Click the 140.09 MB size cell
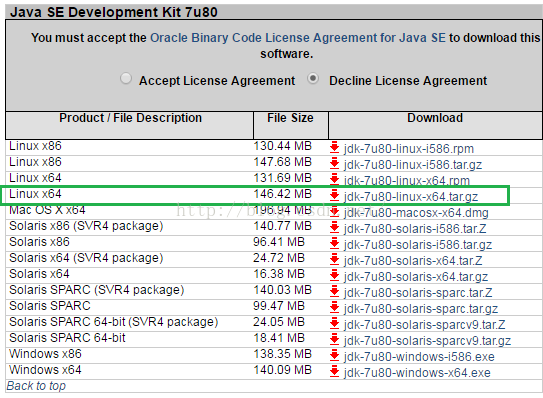543x398 pixels. (283, 370)
